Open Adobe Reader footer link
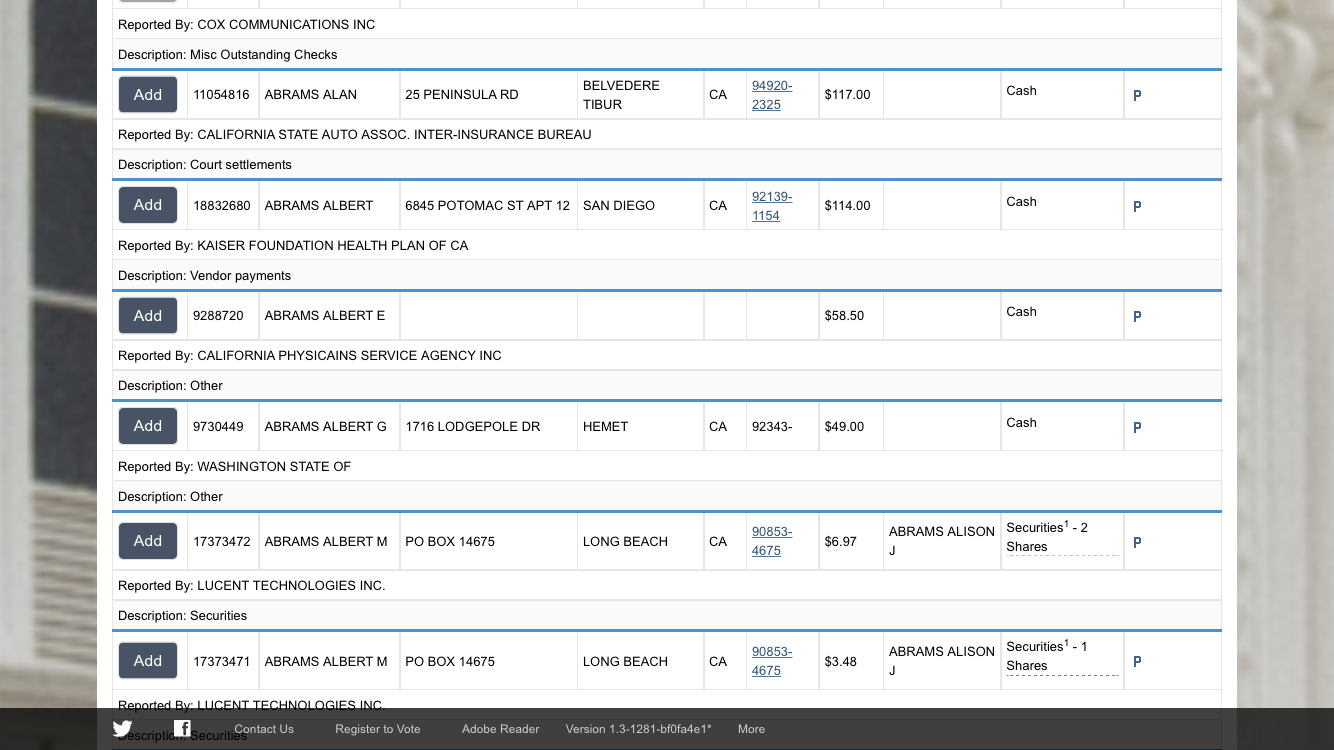1334x750 pixels. tap(500, 729)
